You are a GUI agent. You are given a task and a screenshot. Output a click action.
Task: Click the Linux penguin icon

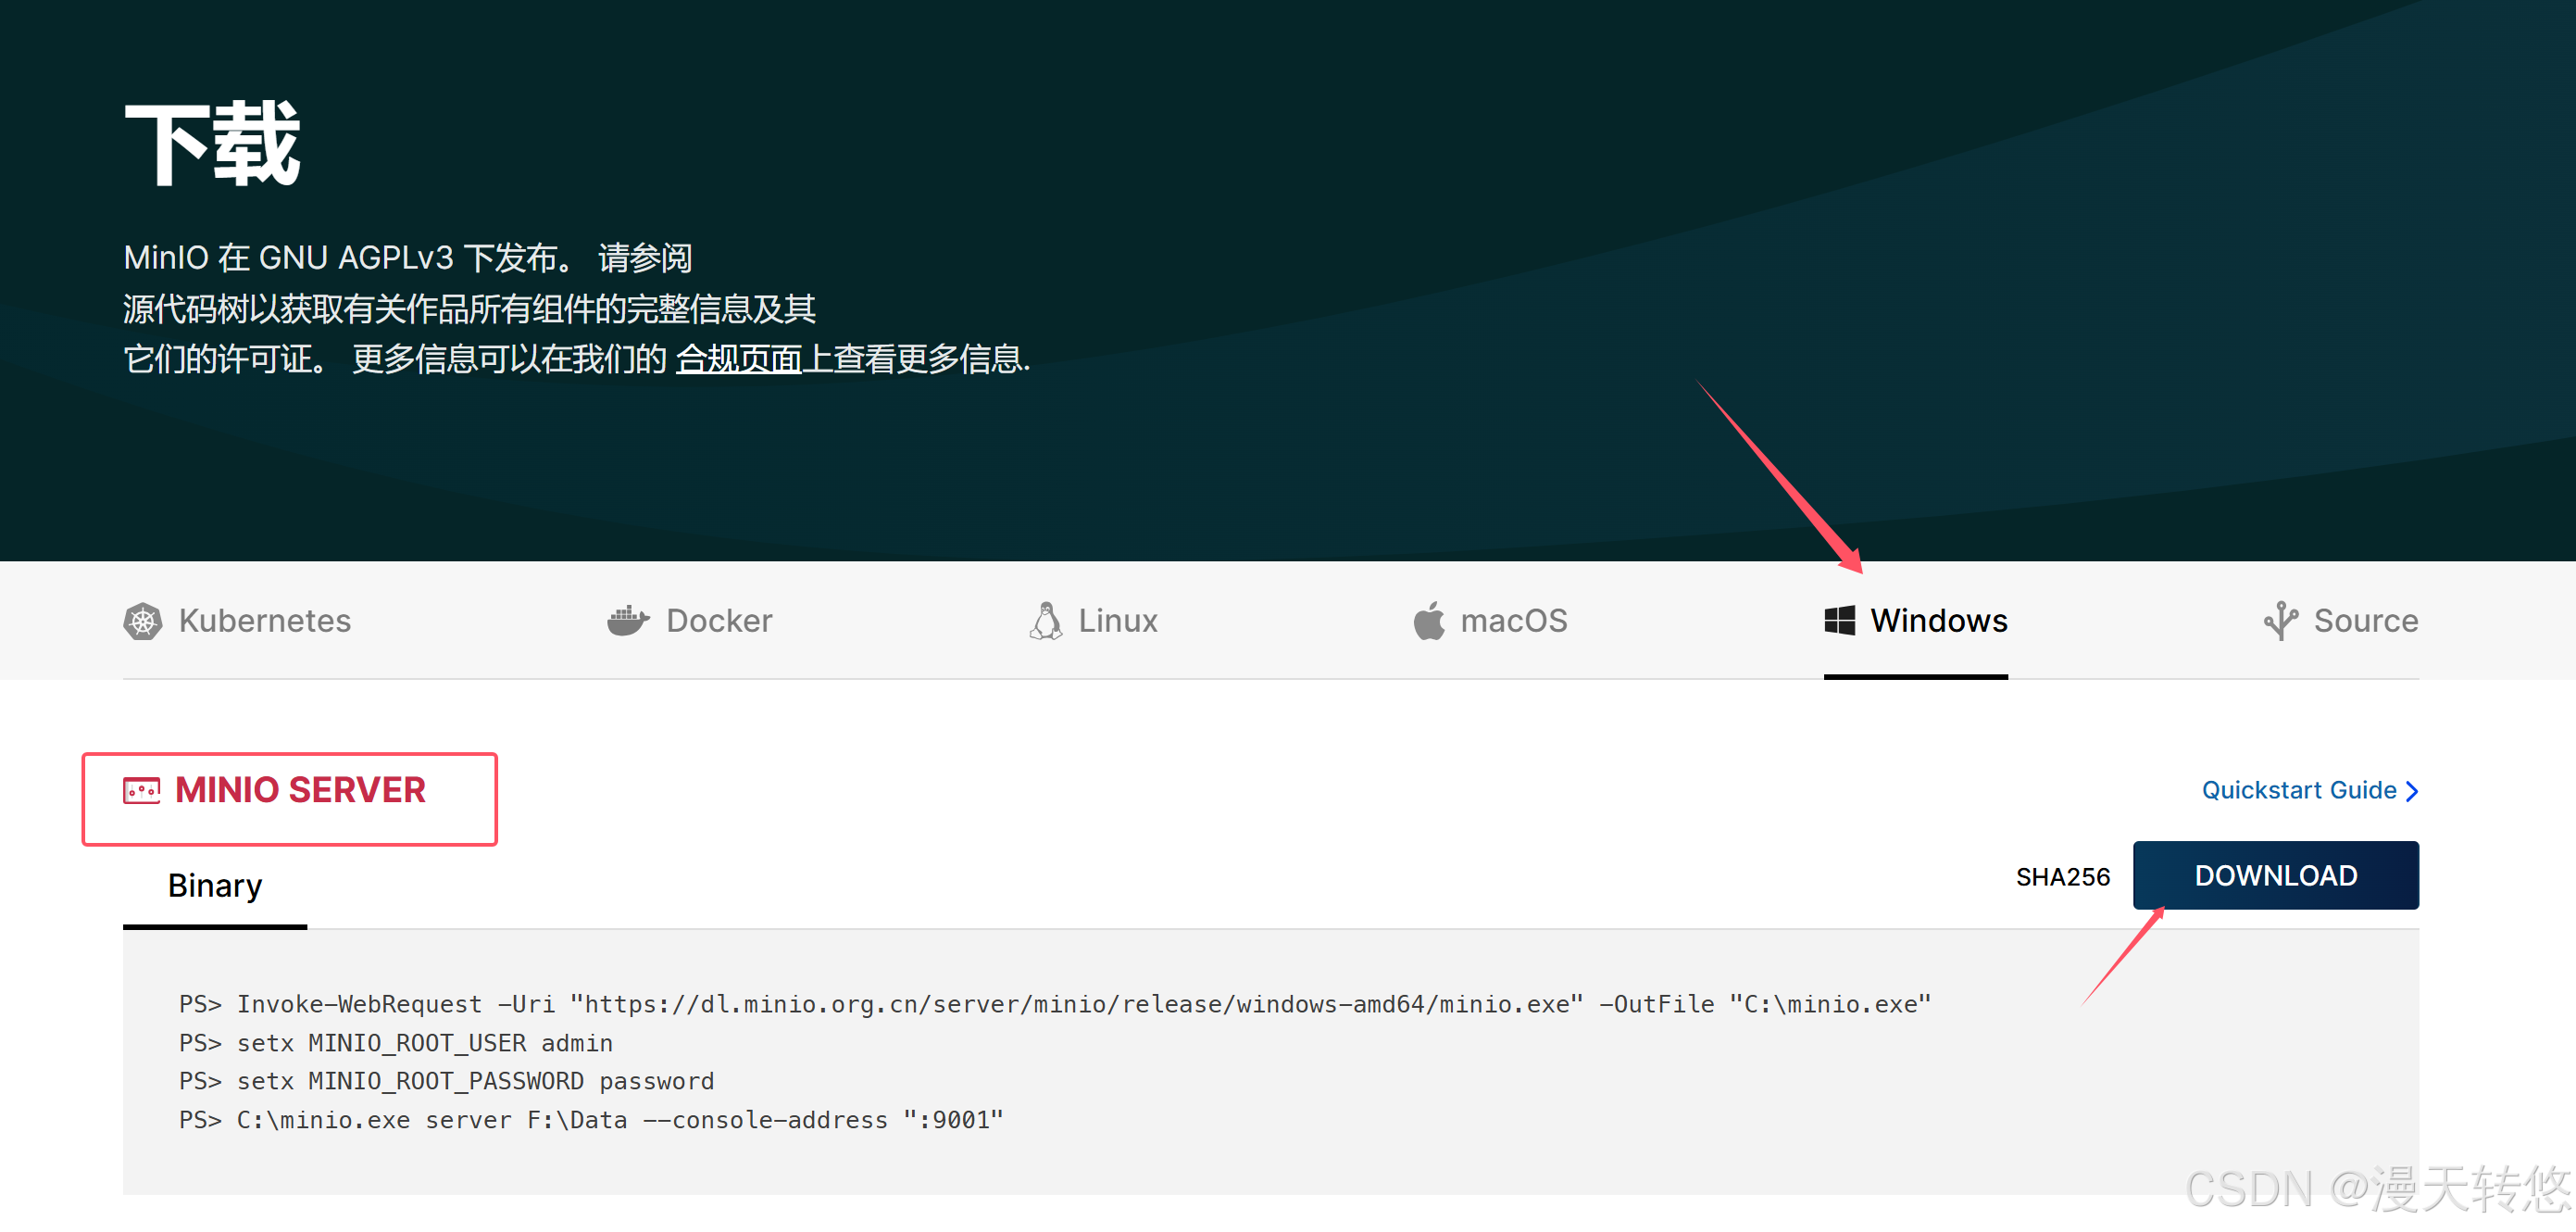click(x=1046, y=621)
